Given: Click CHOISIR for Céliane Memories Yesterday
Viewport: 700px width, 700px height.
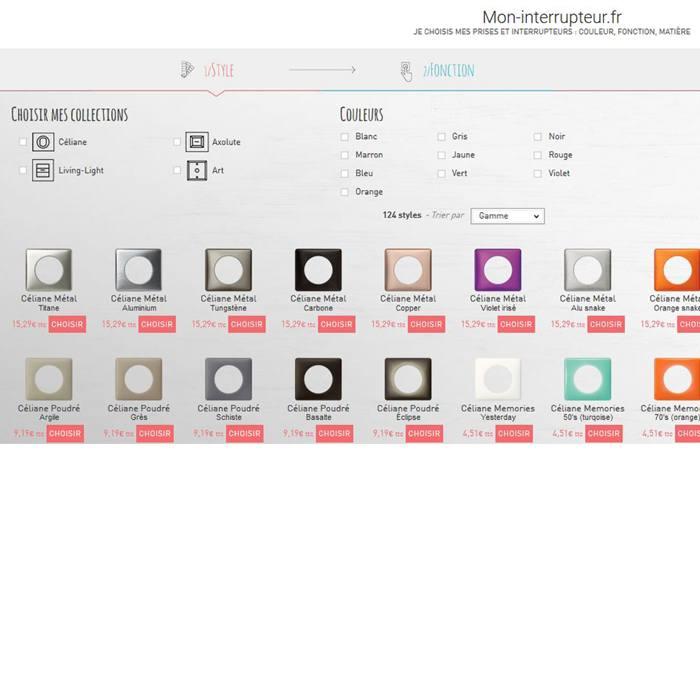Looking at the screenshot, I should coord(514,433).
